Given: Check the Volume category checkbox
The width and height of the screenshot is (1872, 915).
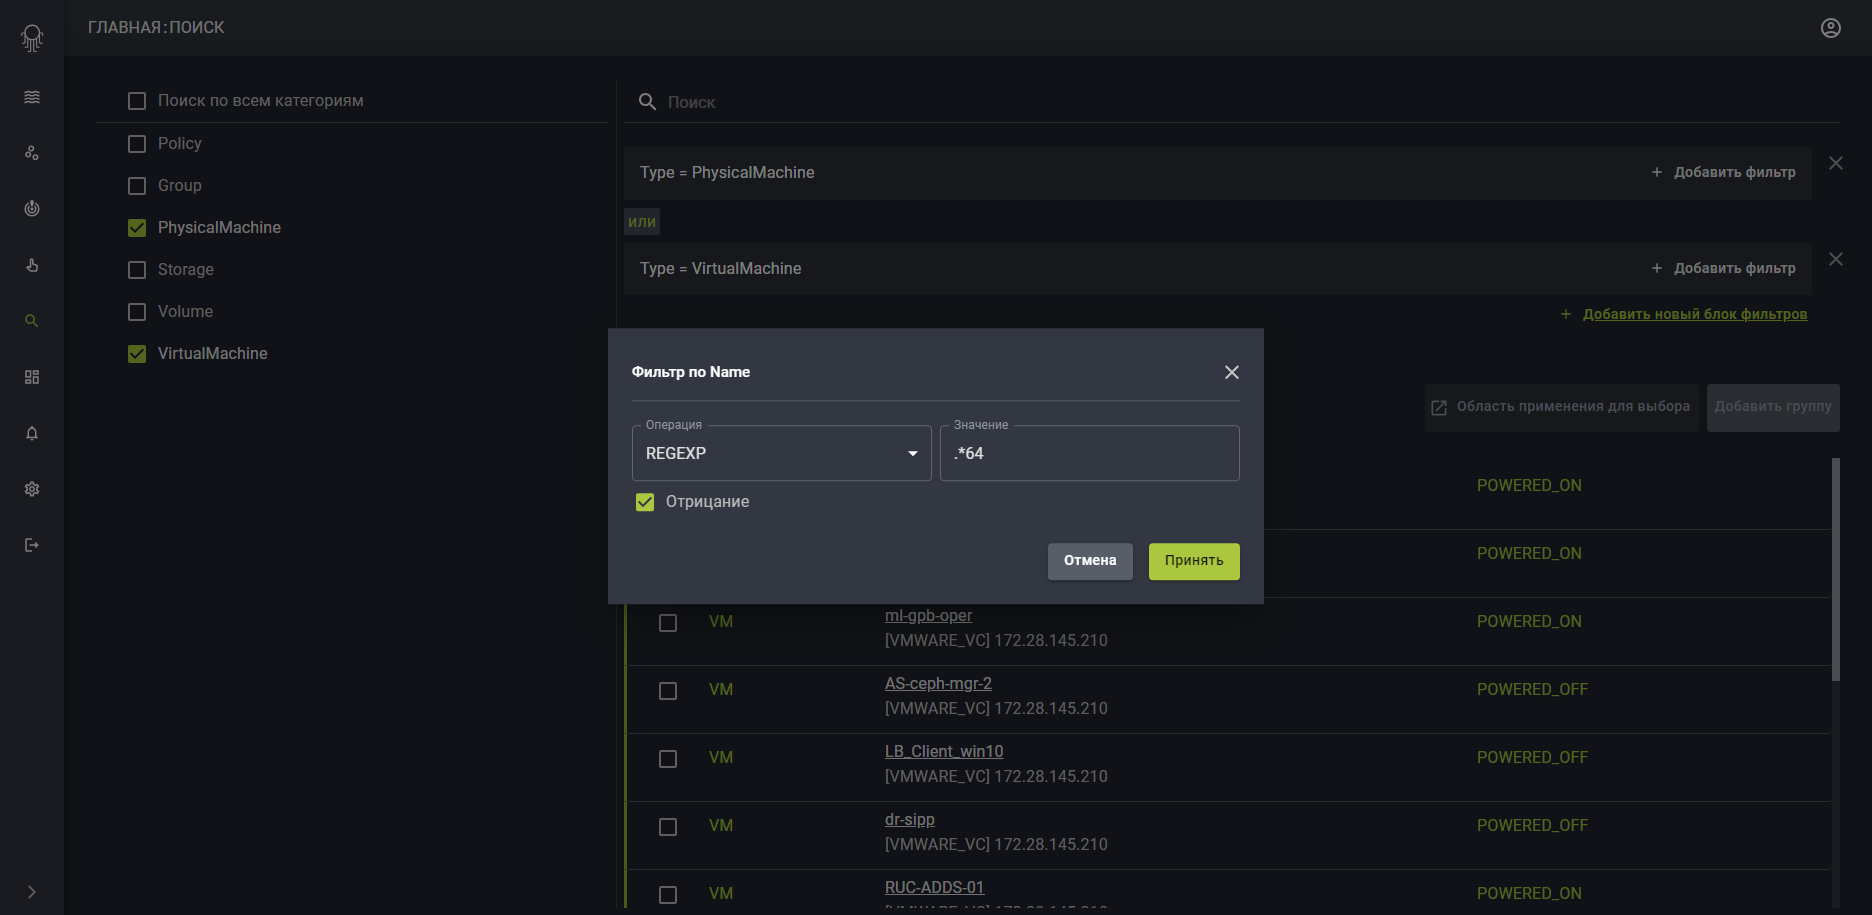Looking at the screenshot, I should 137,312.
